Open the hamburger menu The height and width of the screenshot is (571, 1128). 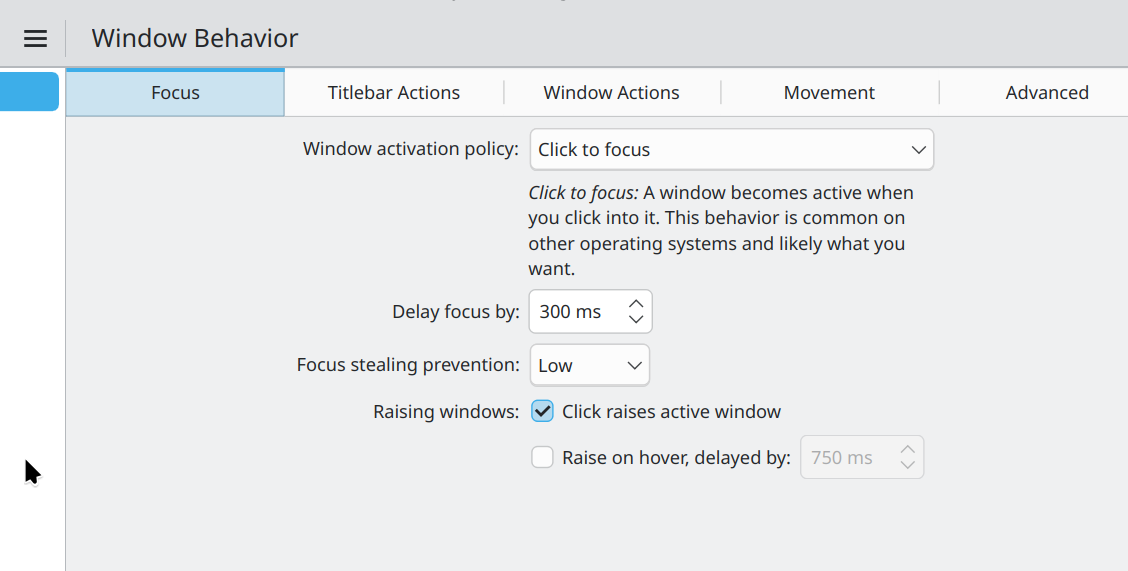coord(35,39)
